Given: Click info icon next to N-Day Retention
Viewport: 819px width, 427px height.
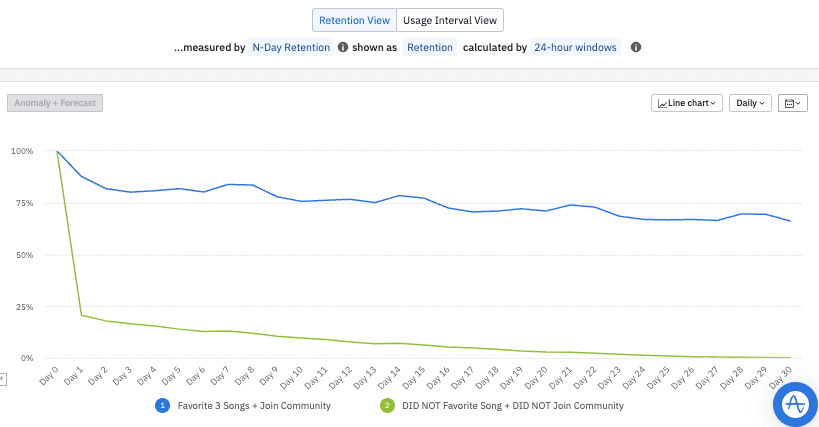Looking at the screenshot, I should click(x=343, y=47).
